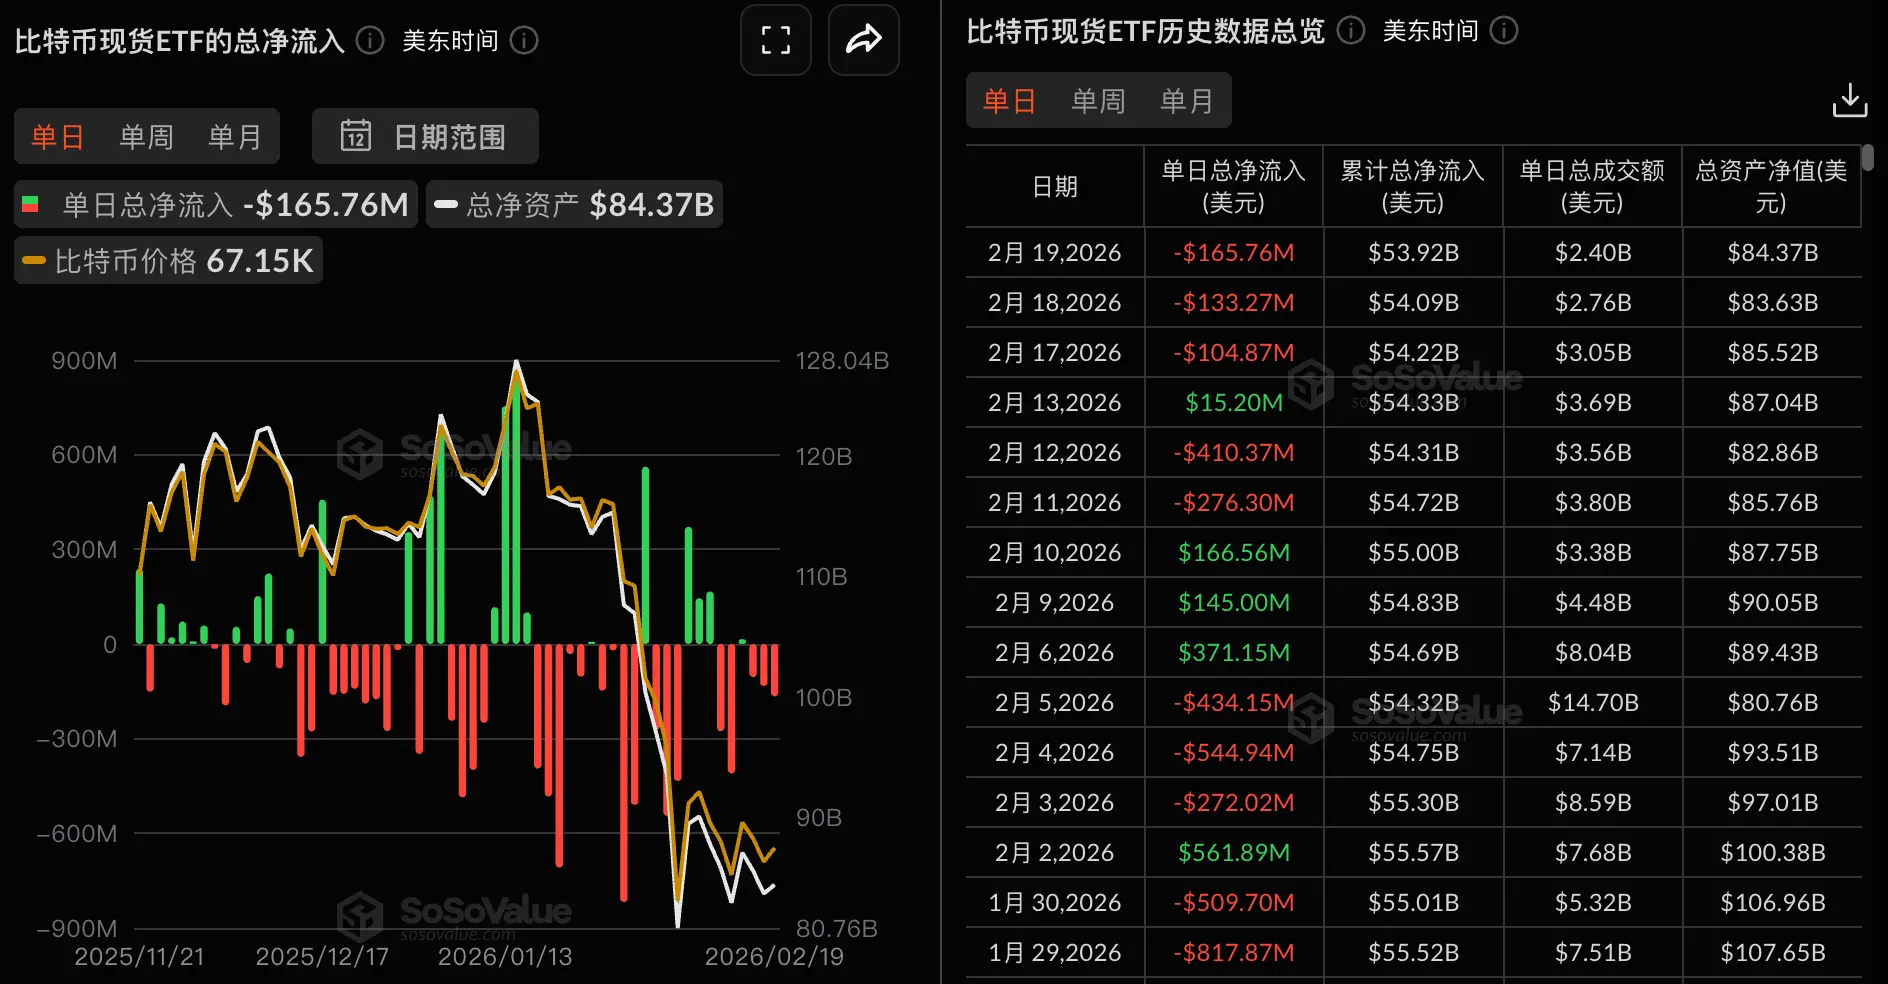This screenshot has width=1888, height=984.
Task: Click the orange 比特币价格 legend swatch
Action: 34,260
